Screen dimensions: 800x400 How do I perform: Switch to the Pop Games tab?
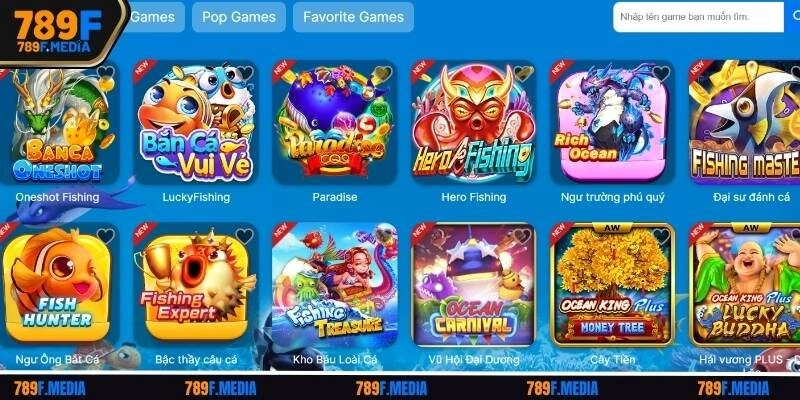point(239,17)
